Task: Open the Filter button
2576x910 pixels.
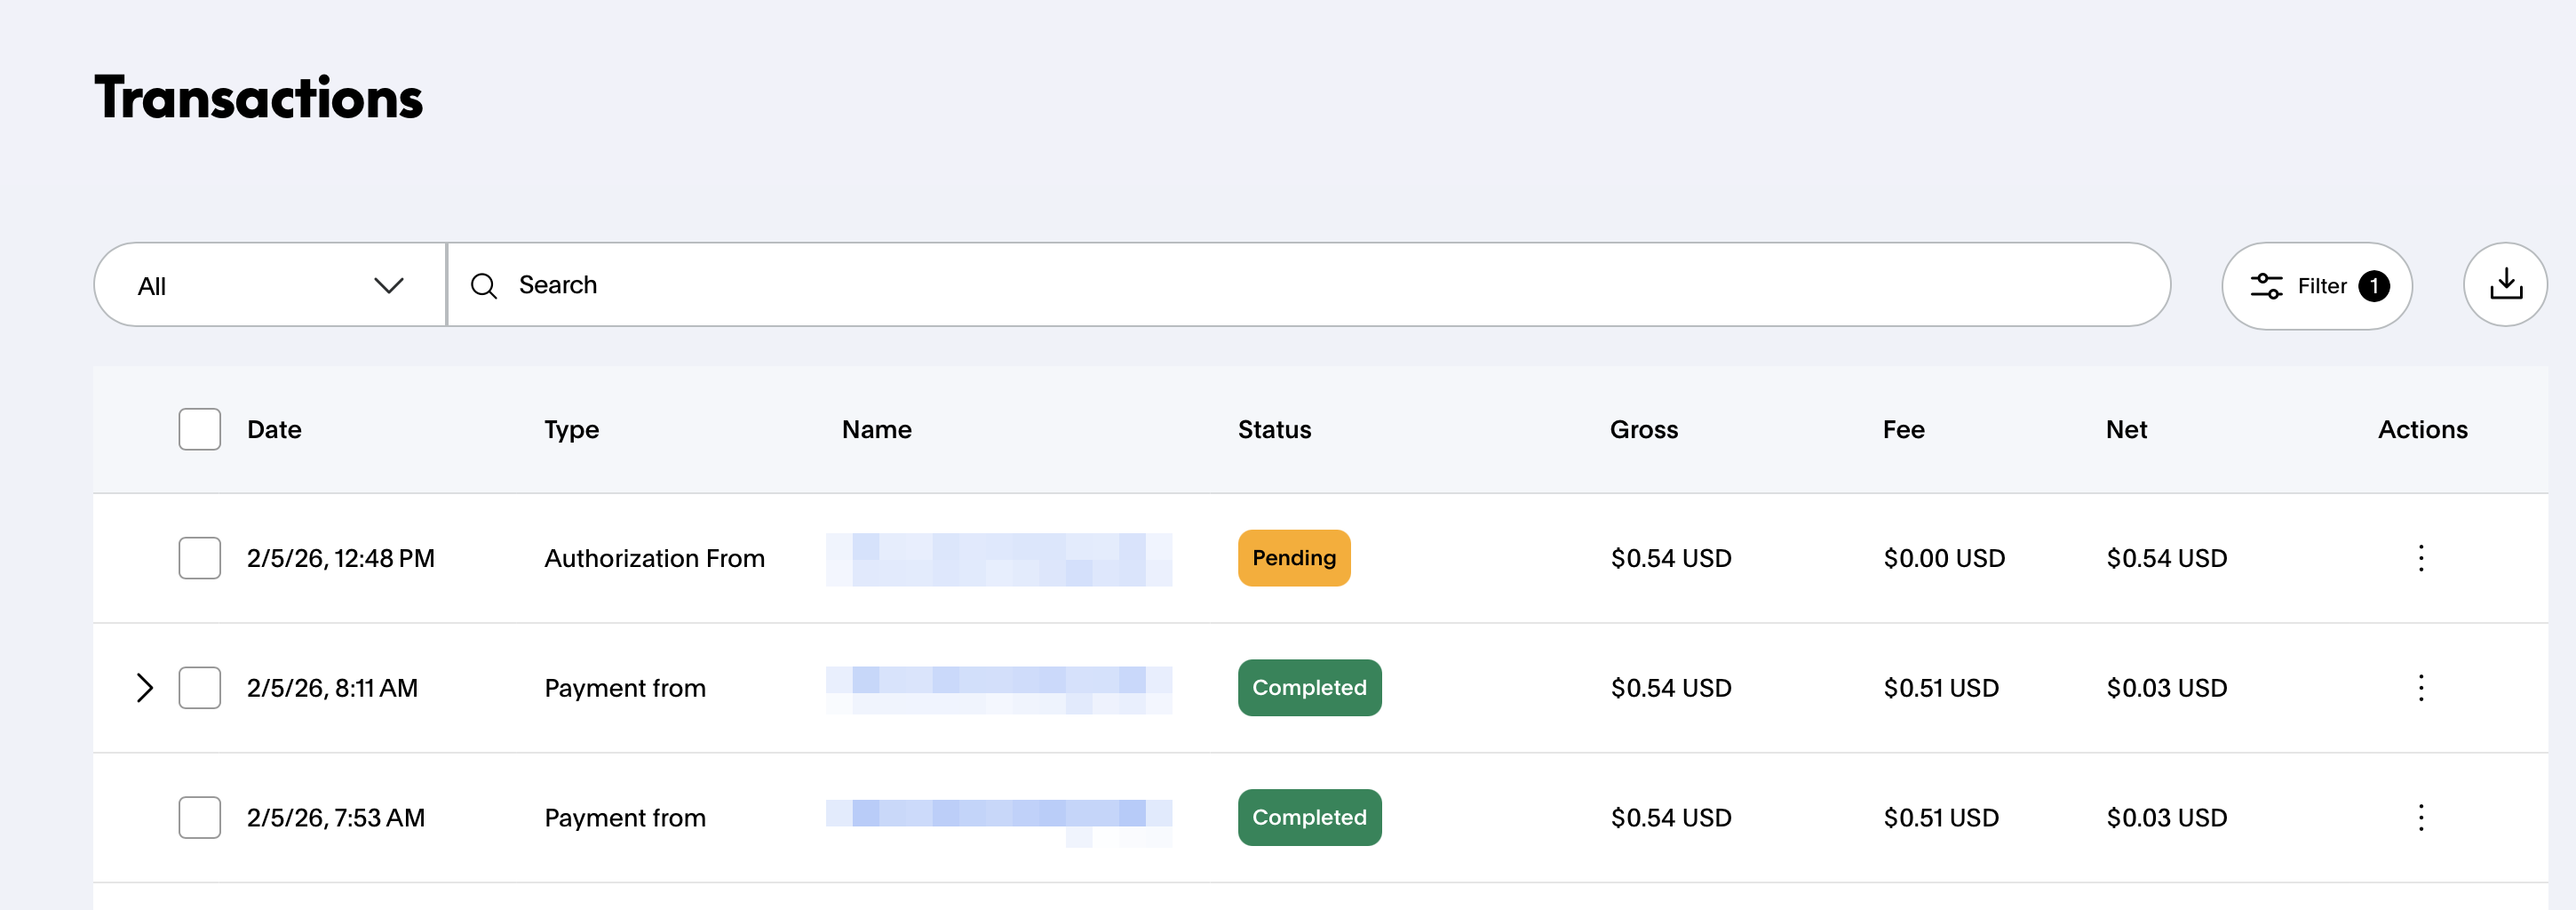Action: [x=2315, y=286]
